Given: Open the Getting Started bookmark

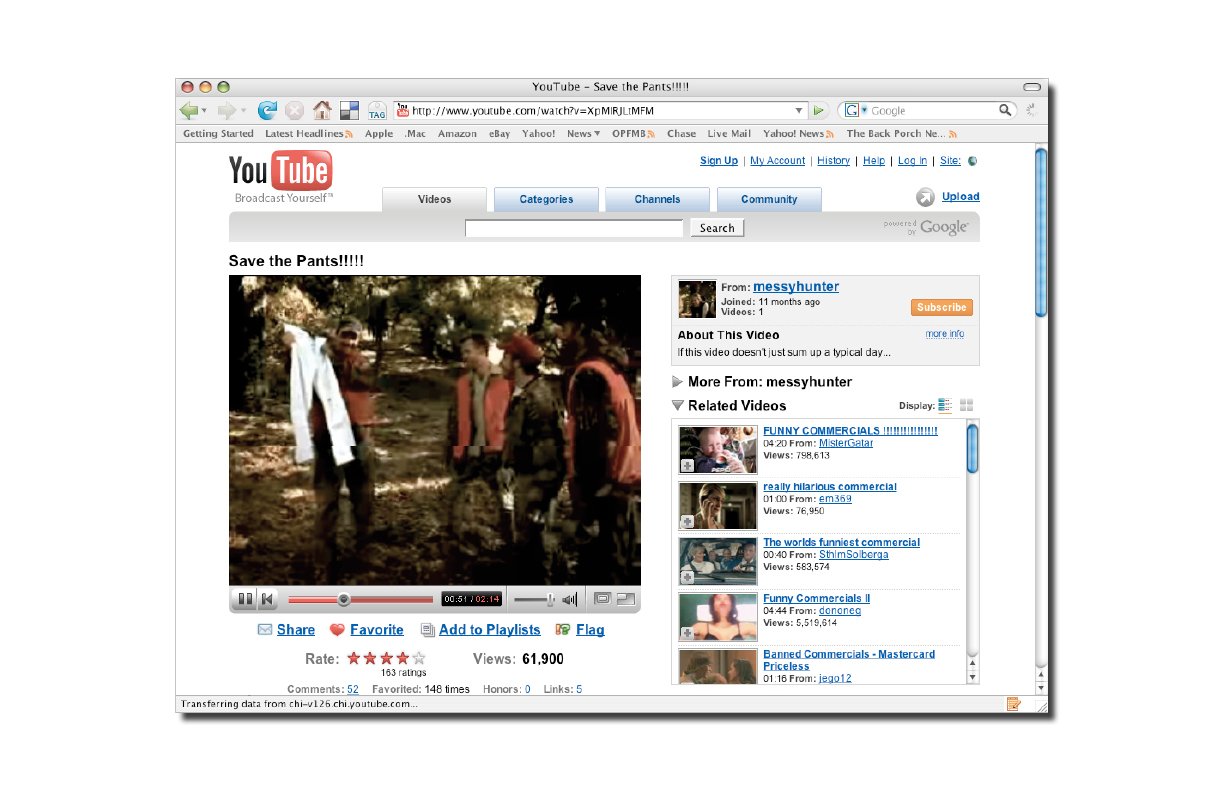Looking at the screenshot, I should coord(218,134).
